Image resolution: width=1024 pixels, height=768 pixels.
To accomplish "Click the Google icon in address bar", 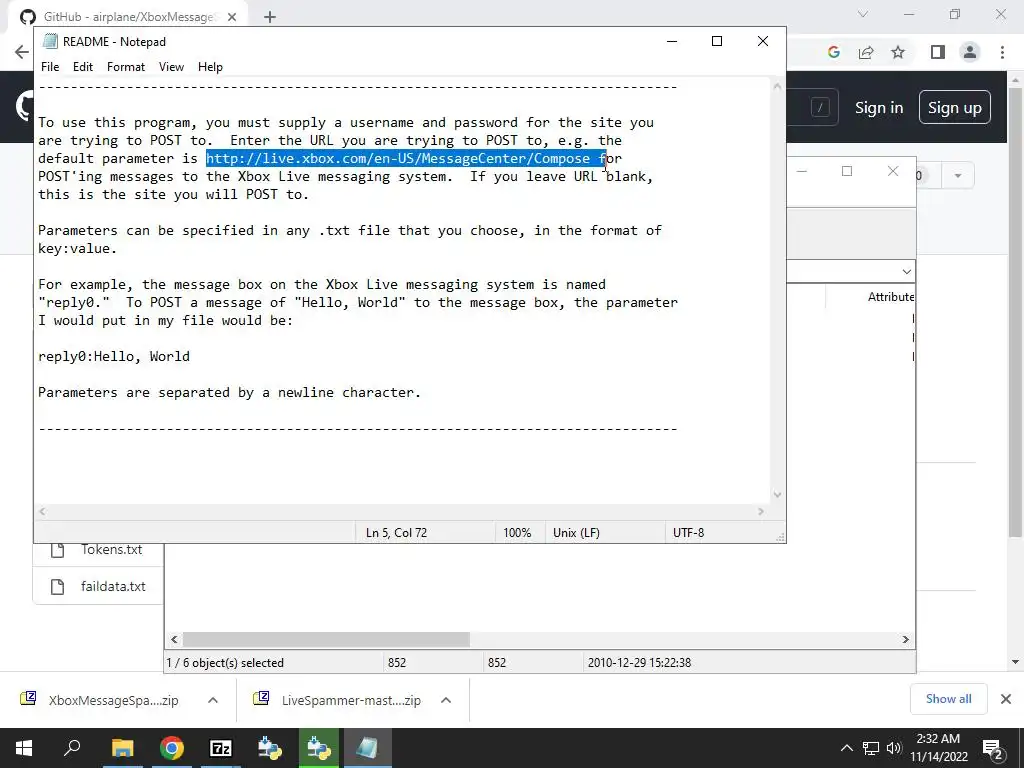I will (833, 52).
